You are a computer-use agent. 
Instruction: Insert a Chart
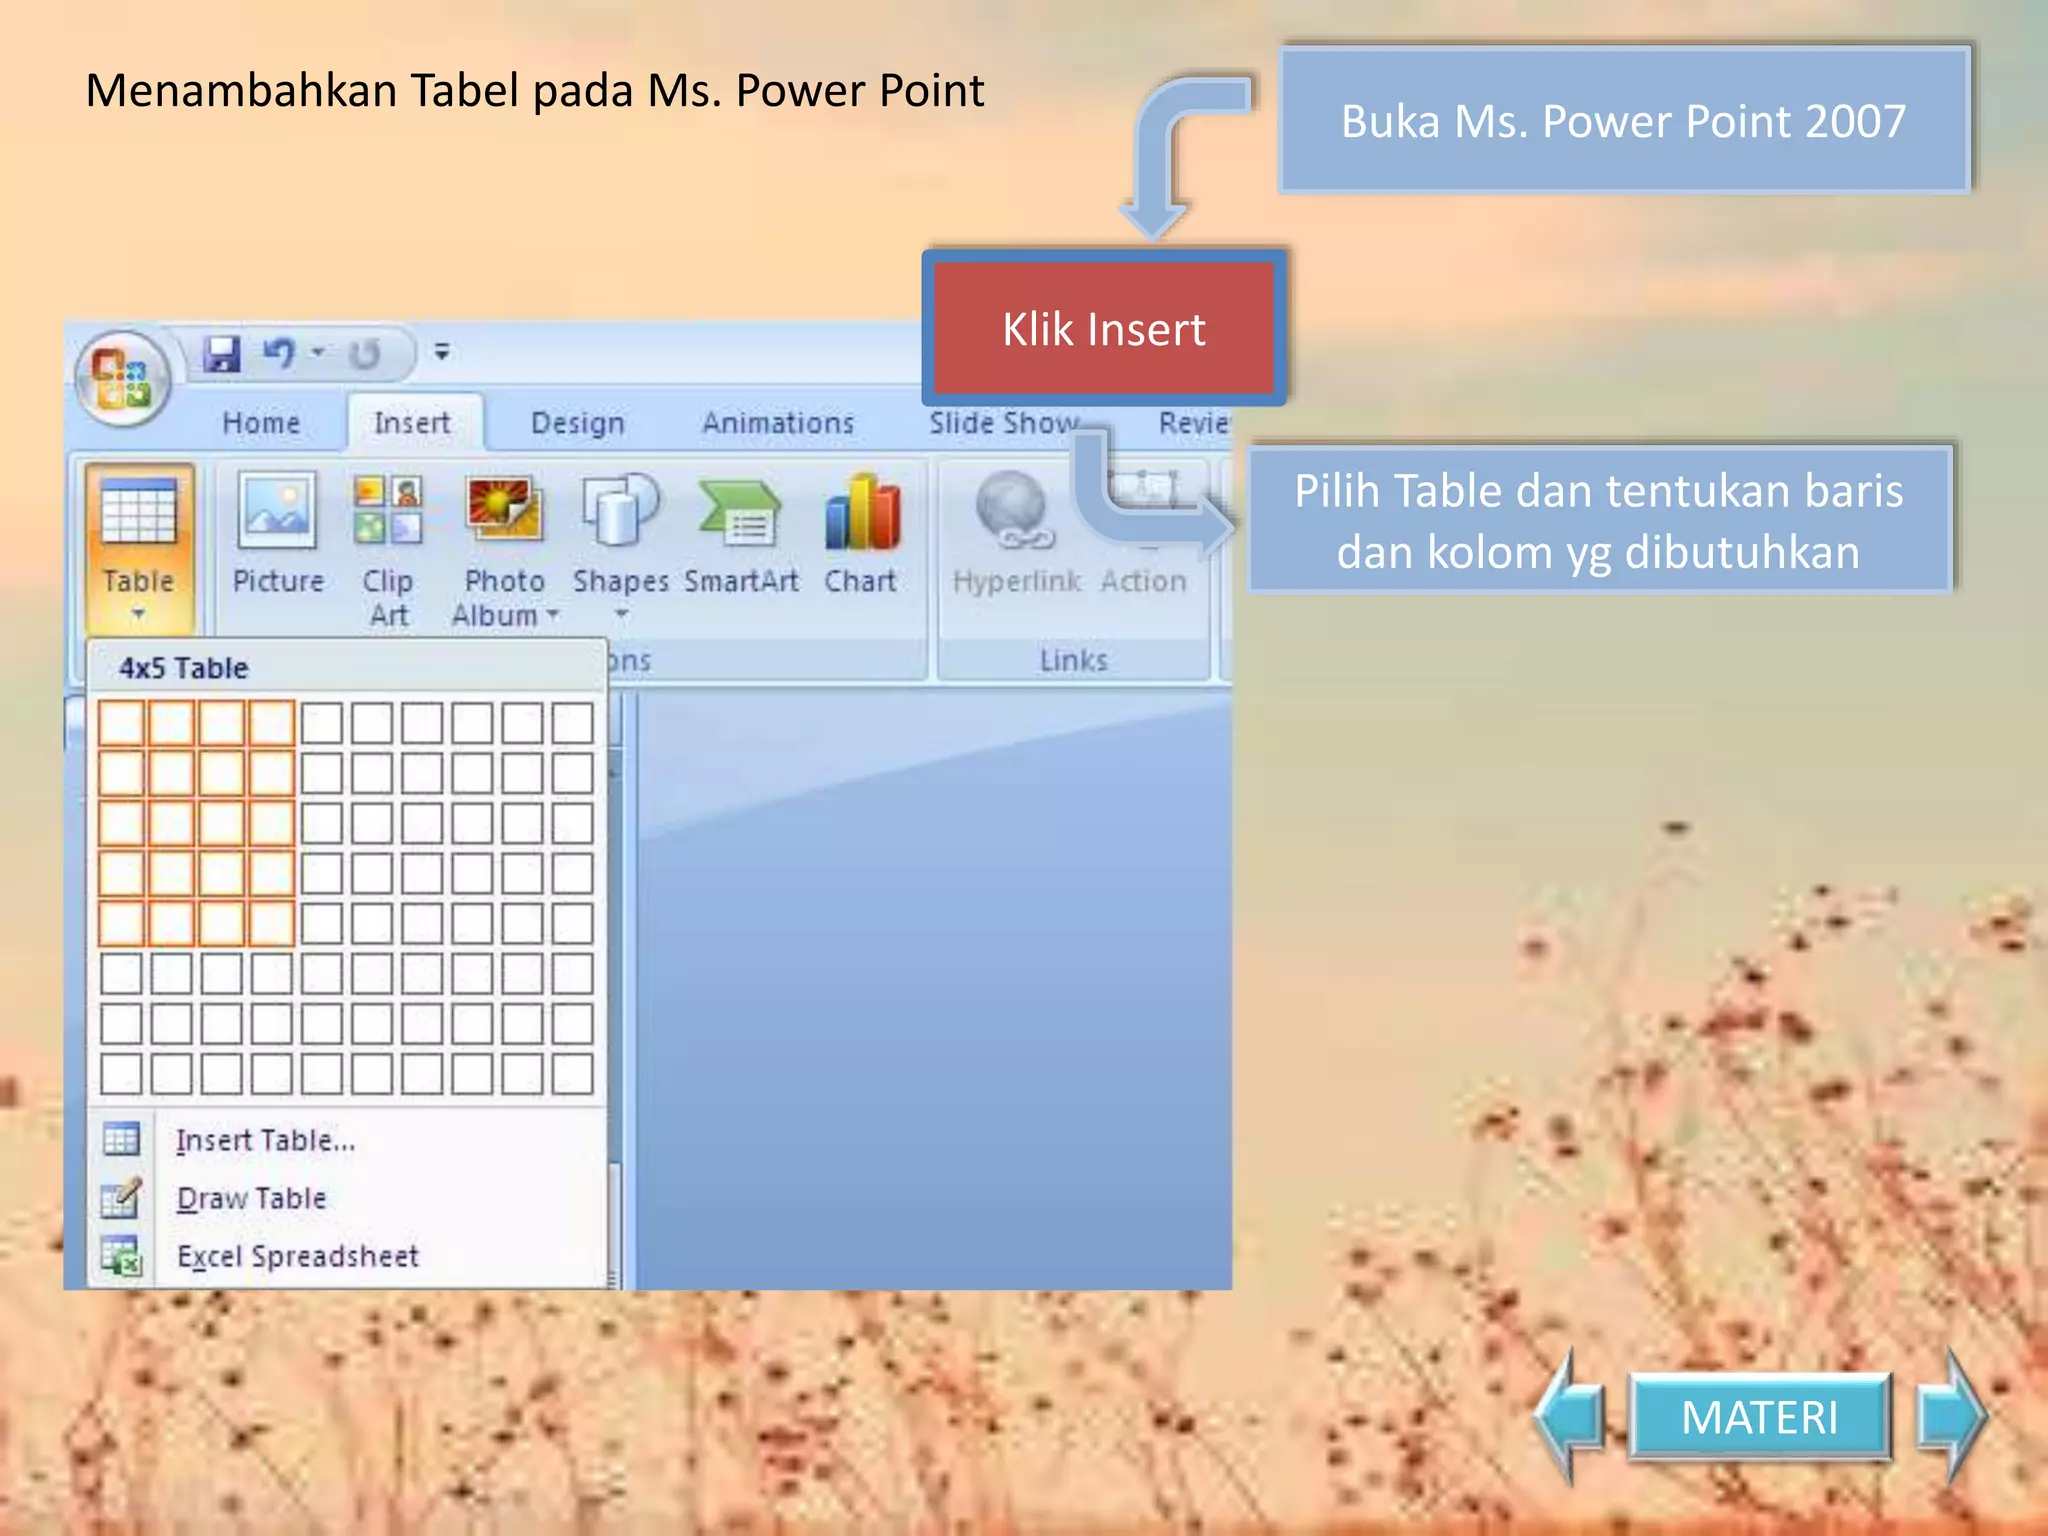pos(861,535)
